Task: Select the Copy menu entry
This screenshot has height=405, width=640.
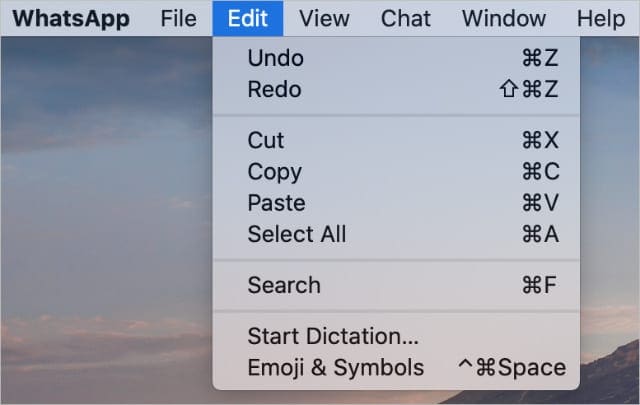Action: 274,172
